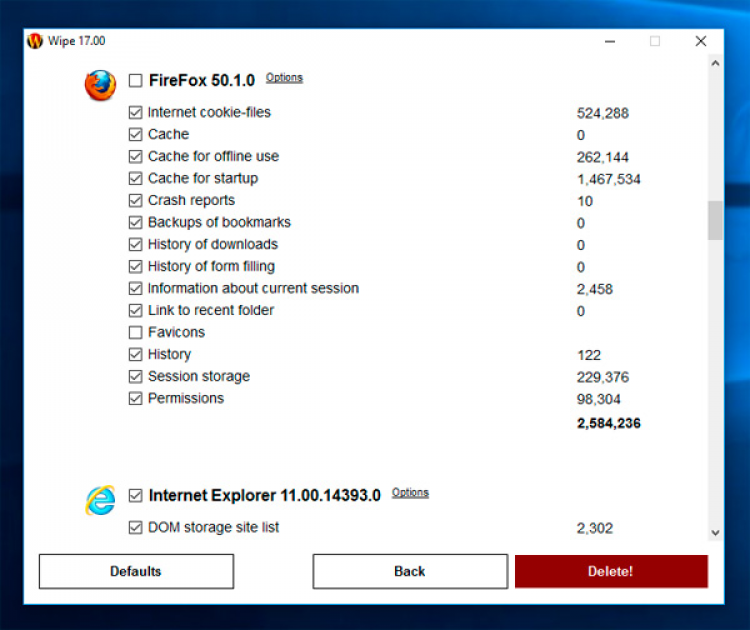Screen dimensions: 750x630
Task: Click the History value 122
Action: (589, 355)
